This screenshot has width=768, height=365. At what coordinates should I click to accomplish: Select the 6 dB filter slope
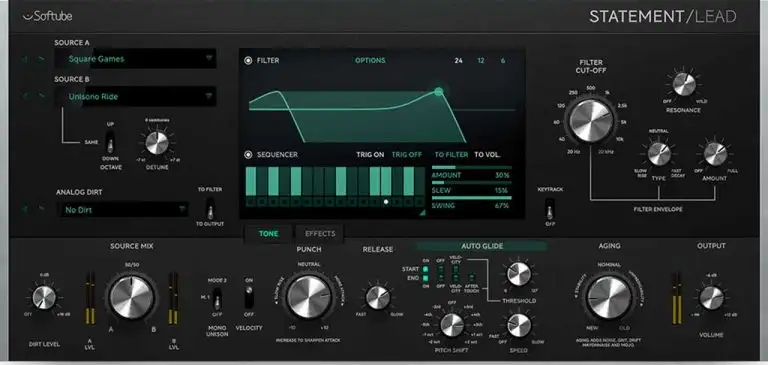[x=503, y=61]
